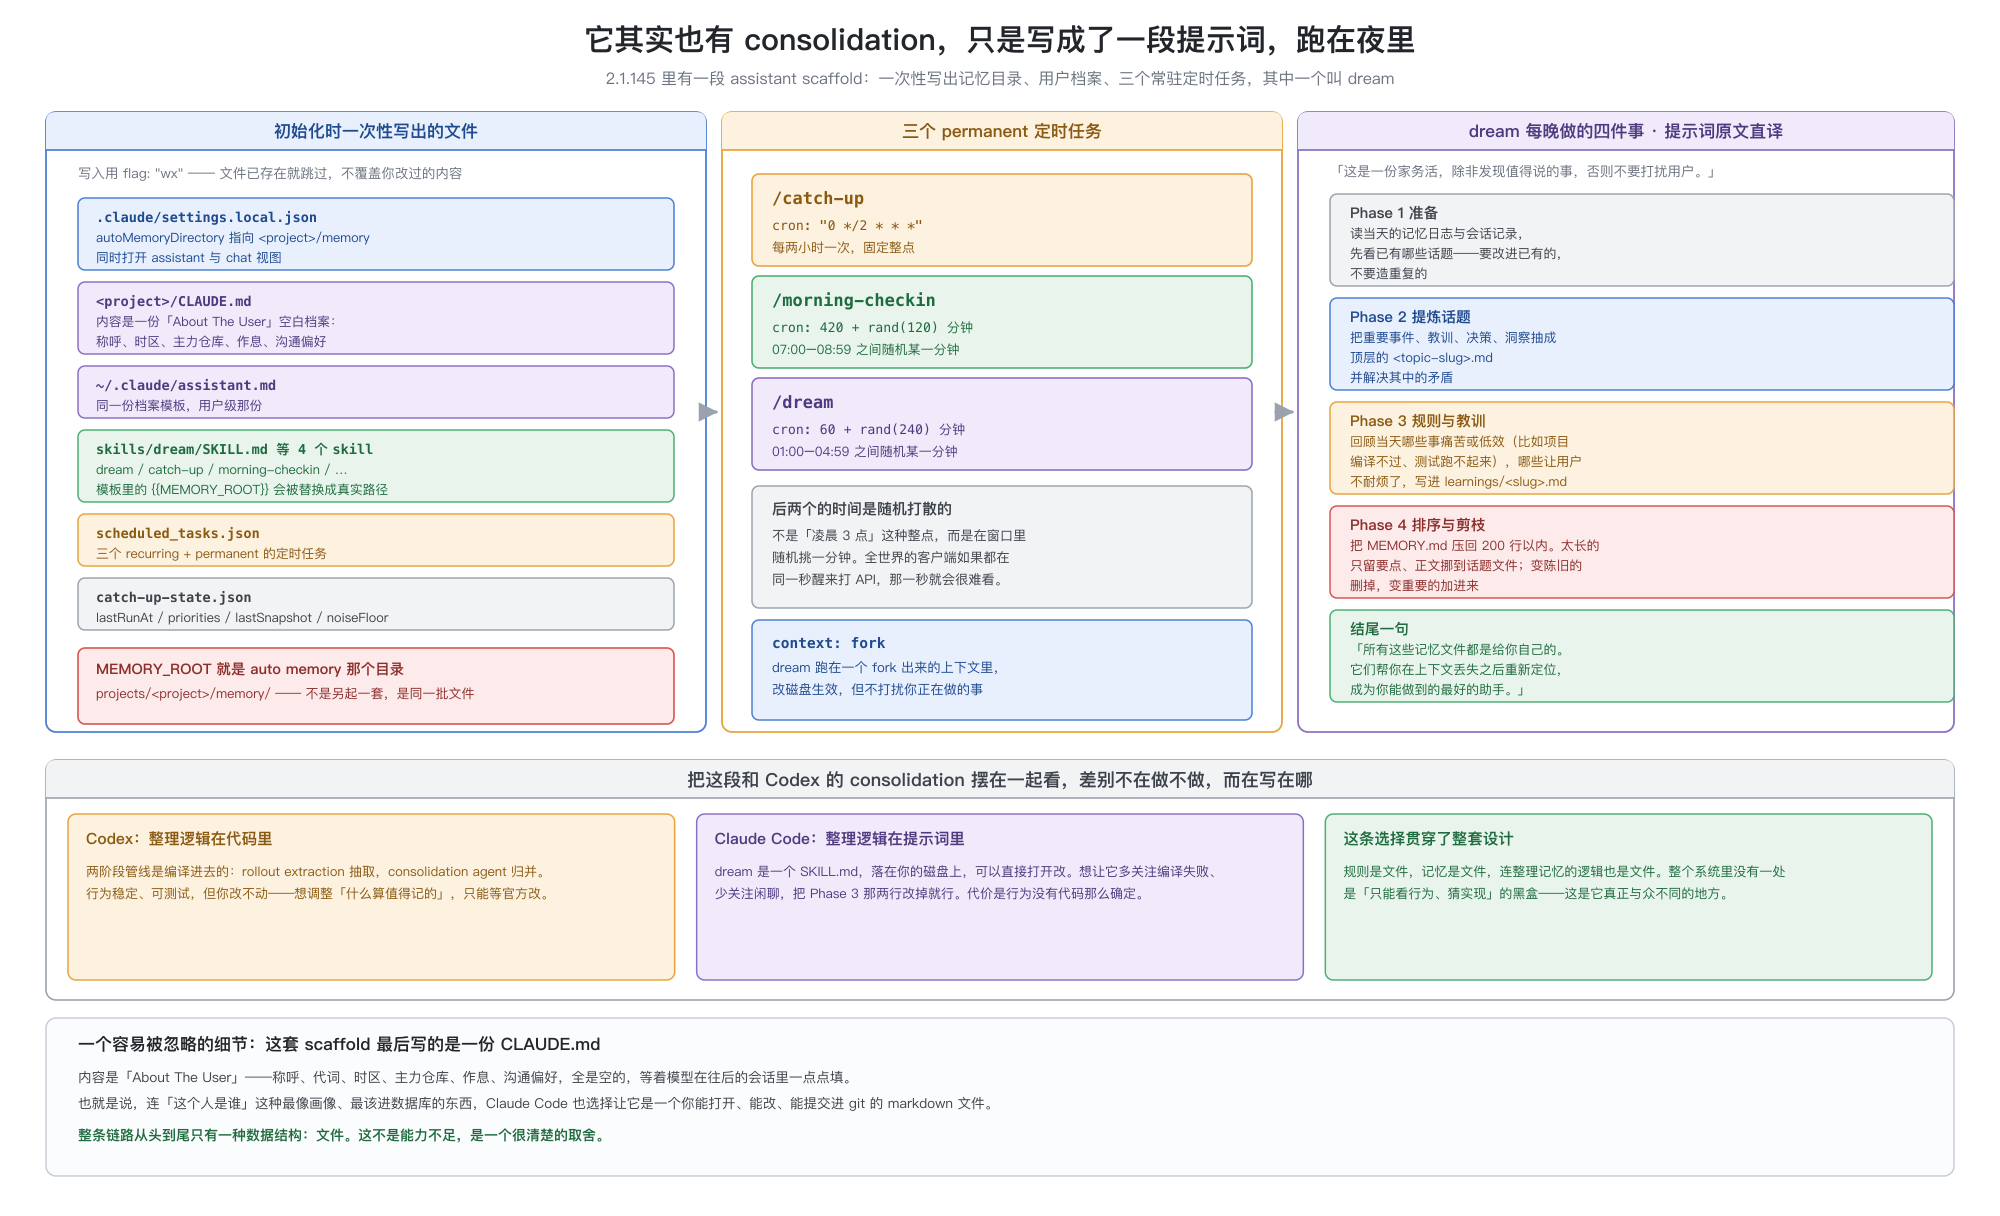
Task: Click 'cron: 420 + rand(120) 分钟' text
Action: (872, 328)
